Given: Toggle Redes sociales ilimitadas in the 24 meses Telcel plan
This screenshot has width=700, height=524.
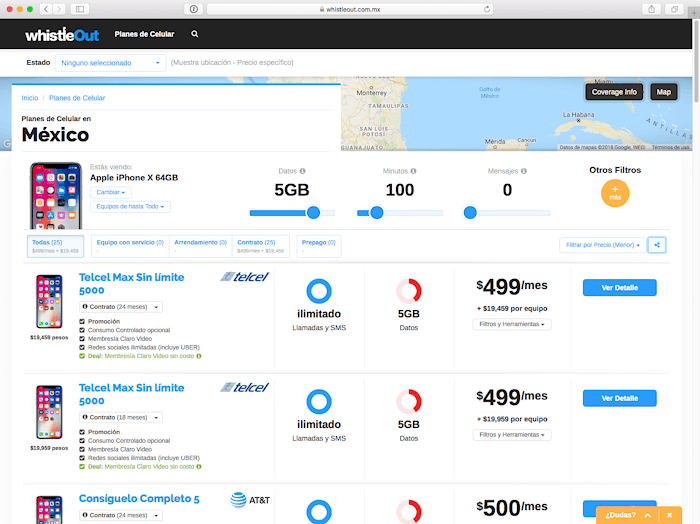Looking at the screenshot, I should pos(82,347).
